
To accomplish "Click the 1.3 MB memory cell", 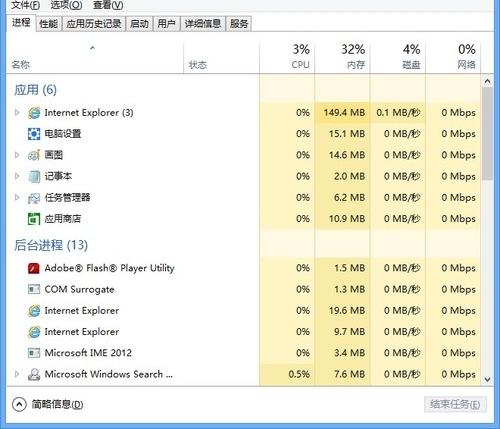I will [342, 289].
